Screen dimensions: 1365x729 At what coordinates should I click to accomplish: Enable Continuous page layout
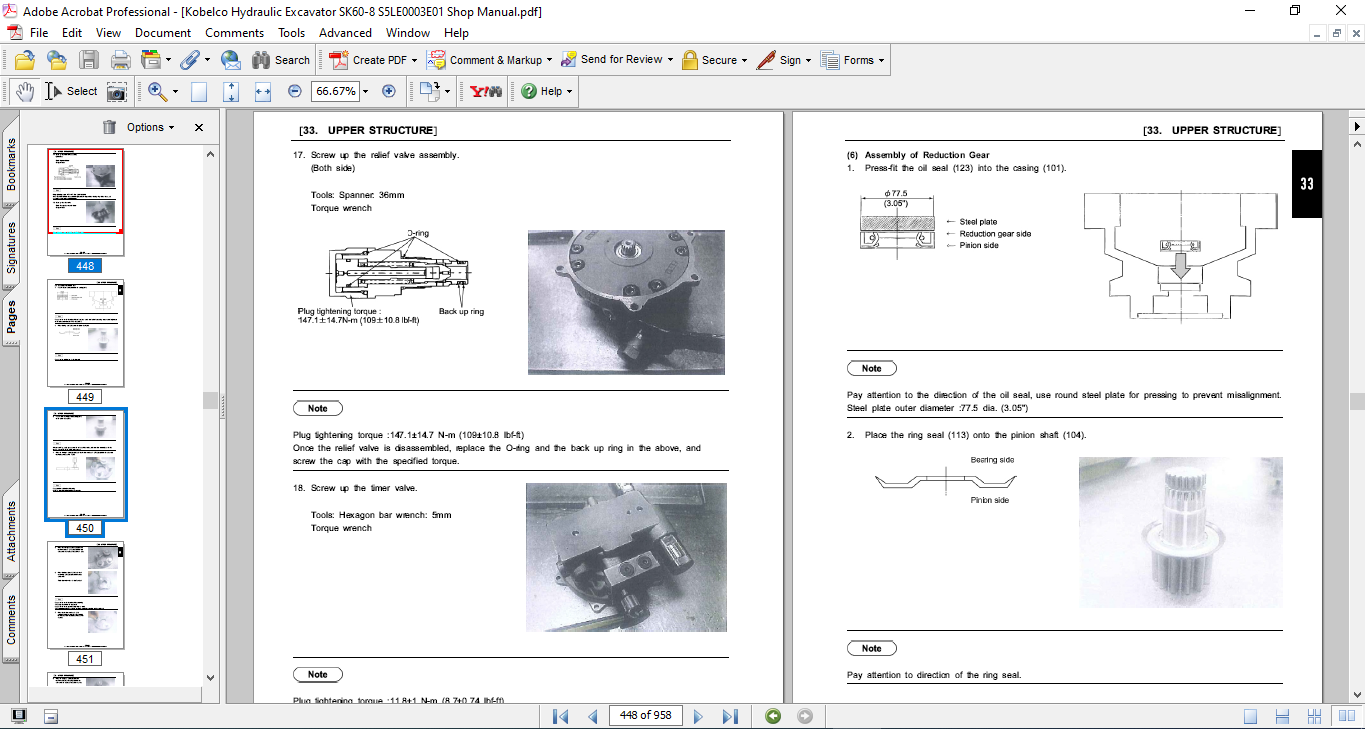[x=1280, y=716]
